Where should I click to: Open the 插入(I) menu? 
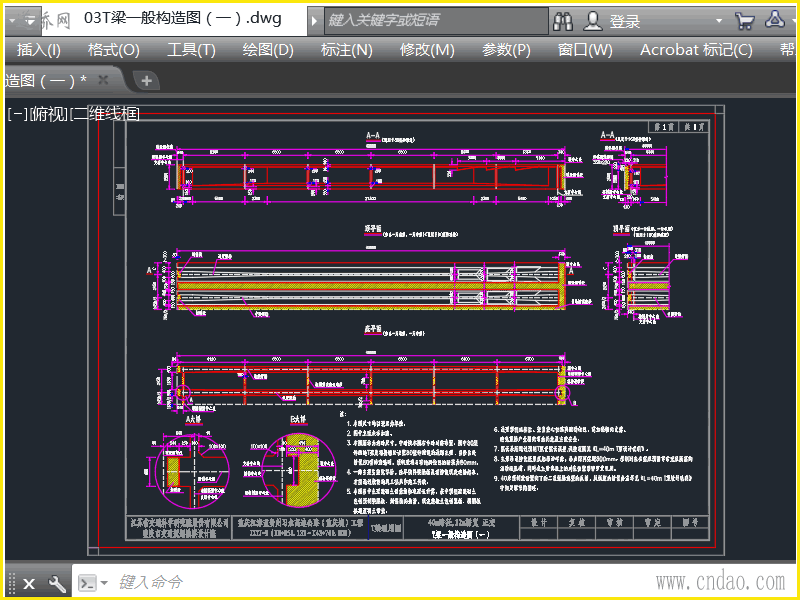pyautogui.click(x=39, y=50)
